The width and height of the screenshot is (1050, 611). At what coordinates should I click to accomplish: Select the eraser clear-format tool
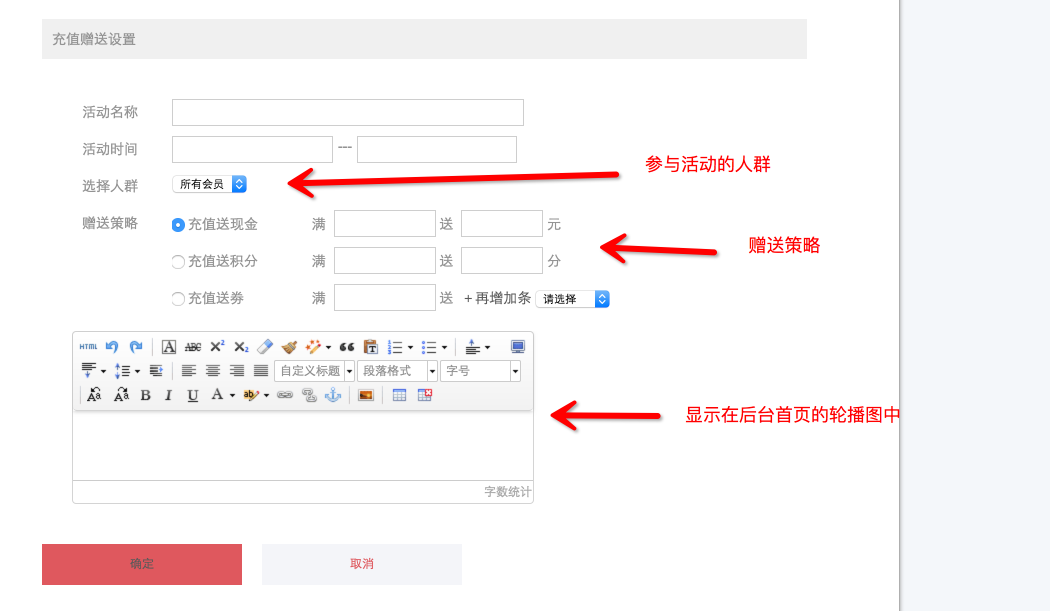coord(265,347)
